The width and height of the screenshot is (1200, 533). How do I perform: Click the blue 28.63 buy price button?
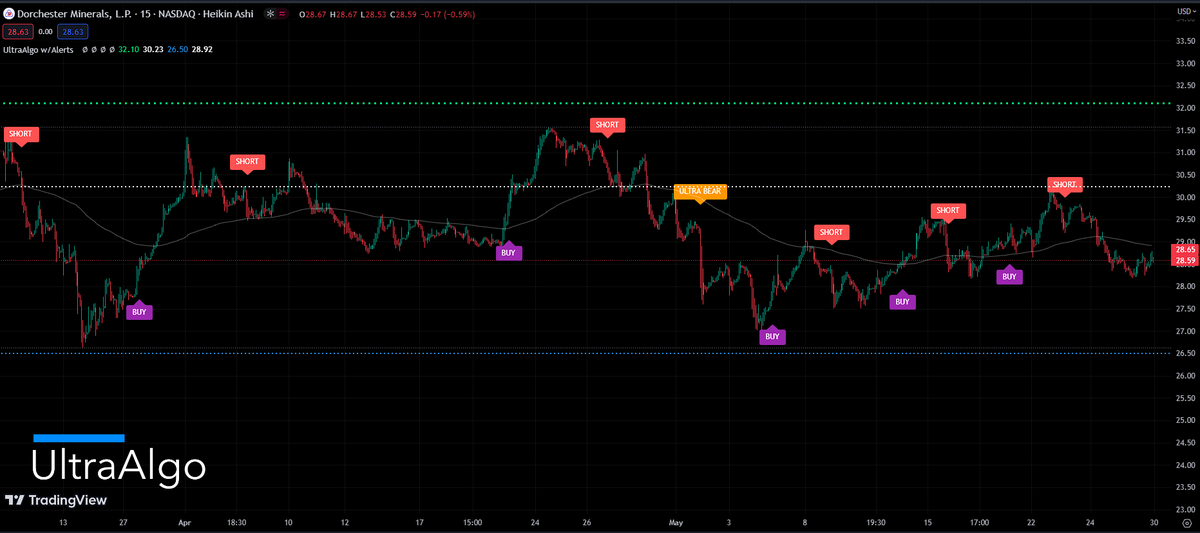tap(75, 32)
